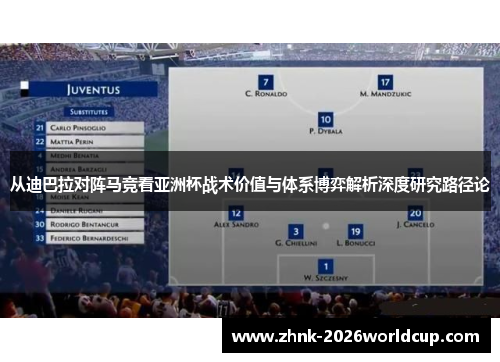Click the number 1 goalkeeper badge
Viewport: 500px width, 362px height.
pos(326,266)
